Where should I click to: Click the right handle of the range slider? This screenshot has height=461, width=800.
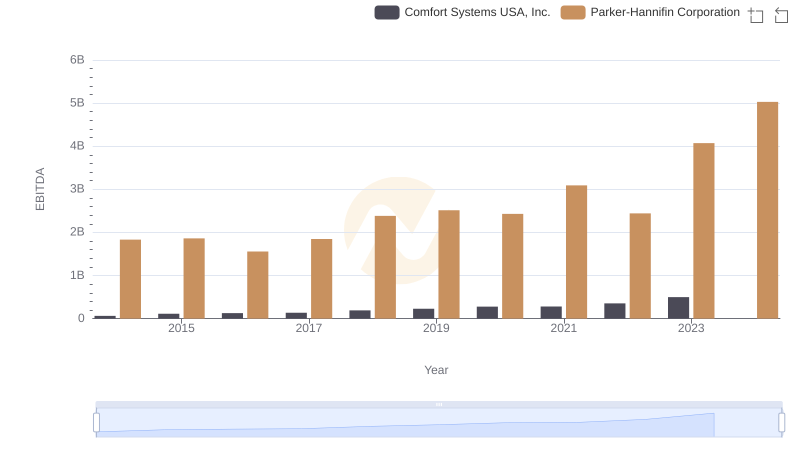tap(782, 423)
